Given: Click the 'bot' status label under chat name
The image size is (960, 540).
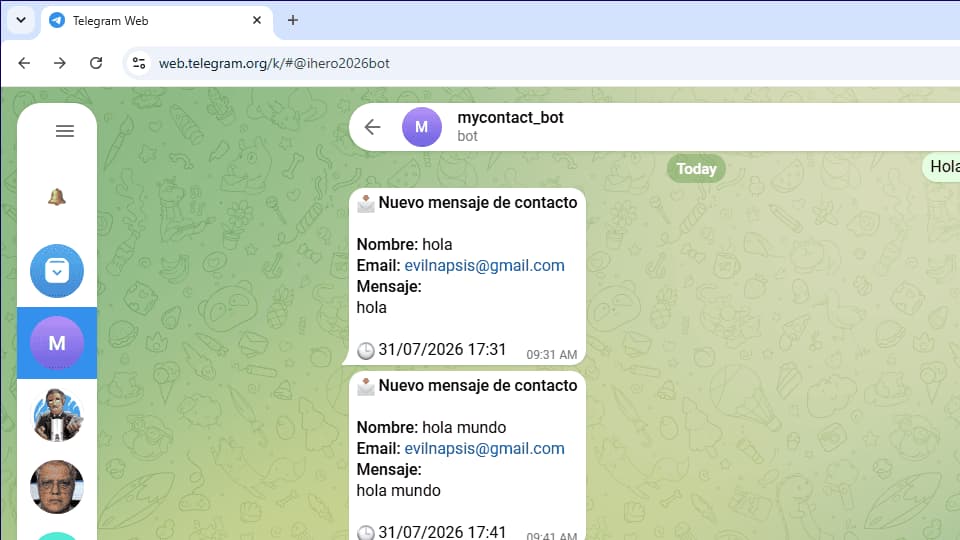Looking at the screenshot, I should tap(467, 136).
